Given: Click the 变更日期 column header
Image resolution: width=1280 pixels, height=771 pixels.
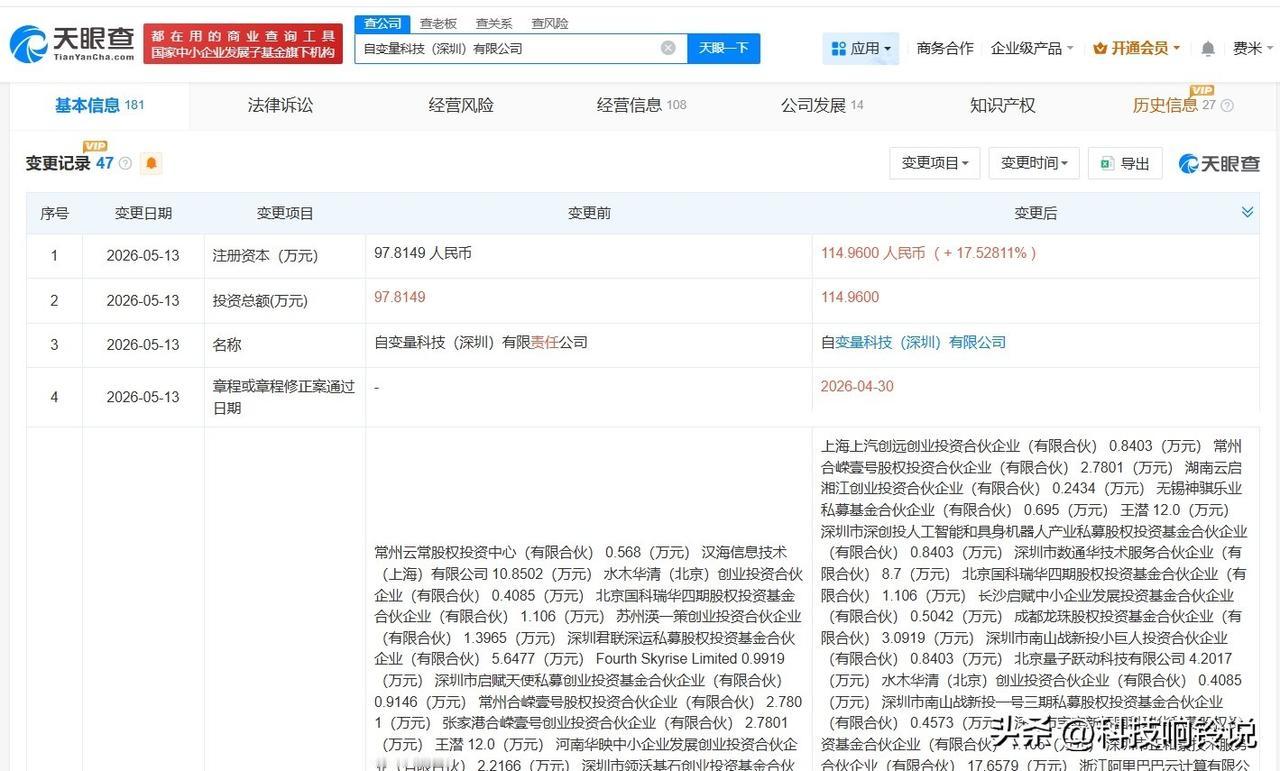Looking at the screenshot, I should click(143, 213).
